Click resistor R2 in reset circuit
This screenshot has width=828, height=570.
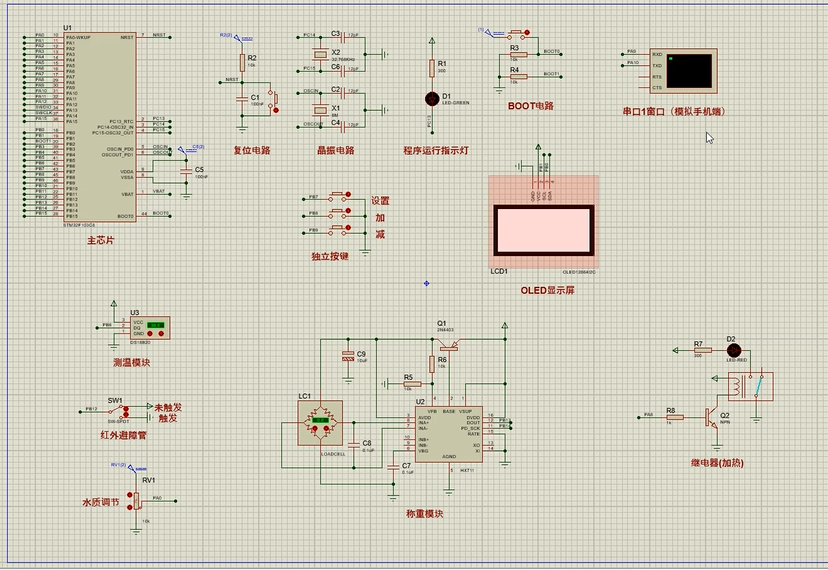tap(242, 63)
